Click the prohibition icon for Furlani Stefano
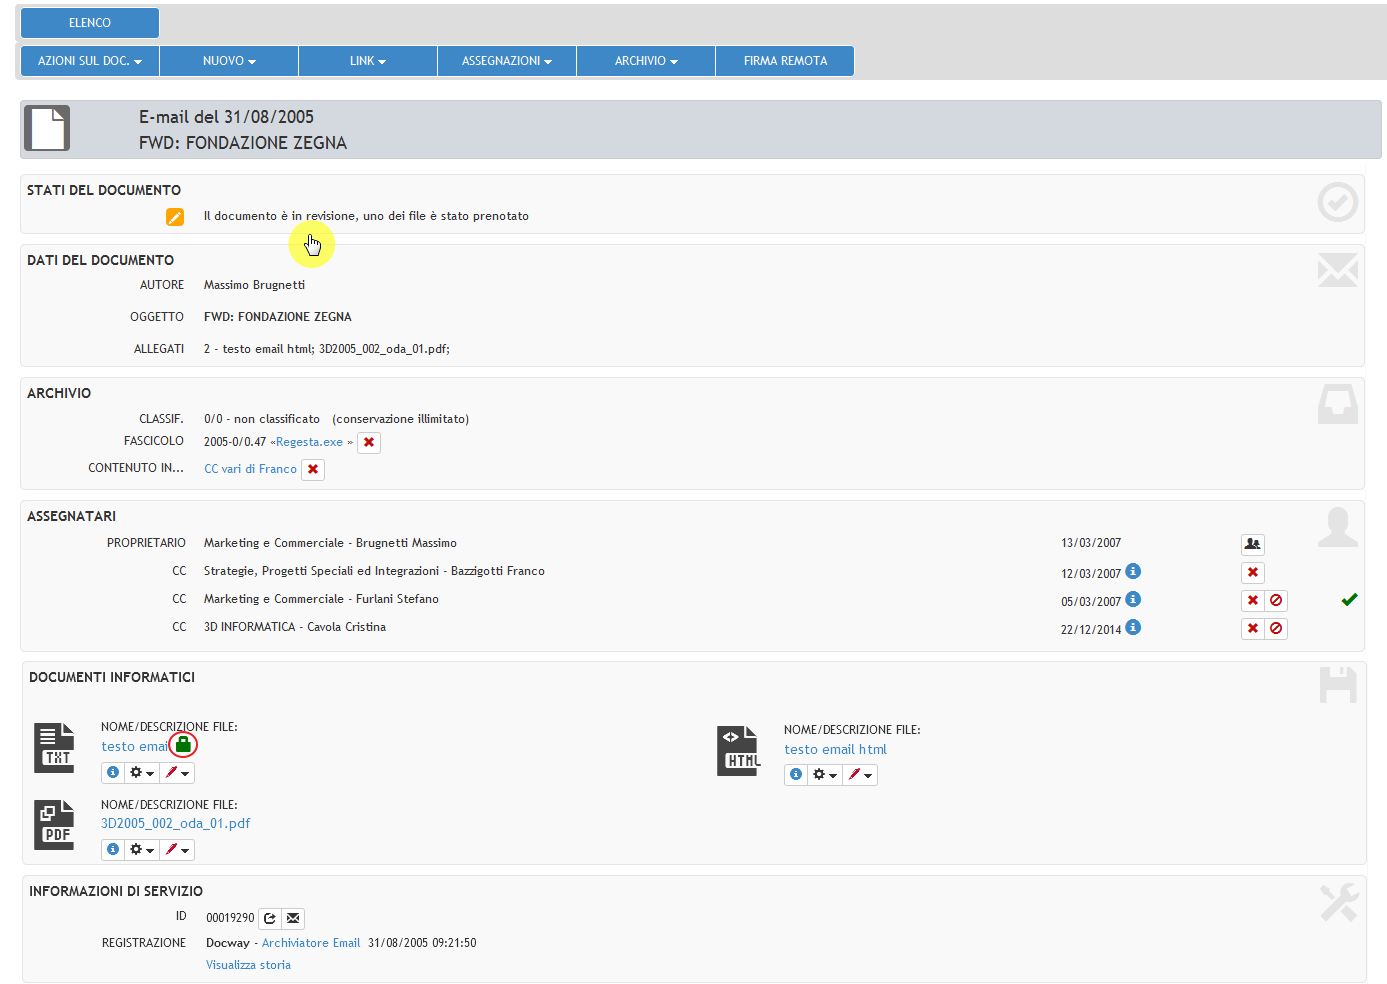1387x984 pixels. (x=1276, y=601)
